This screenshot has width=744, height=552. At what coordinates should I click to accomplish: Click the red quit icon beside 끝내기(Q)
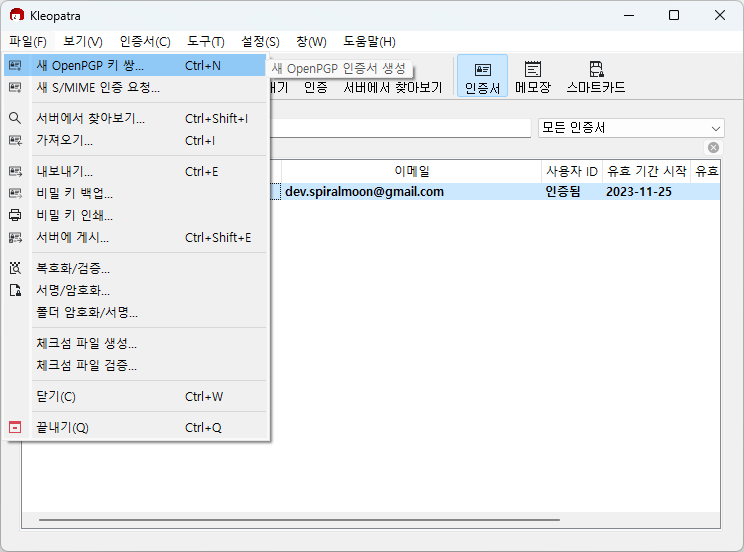tap(15, 427)
